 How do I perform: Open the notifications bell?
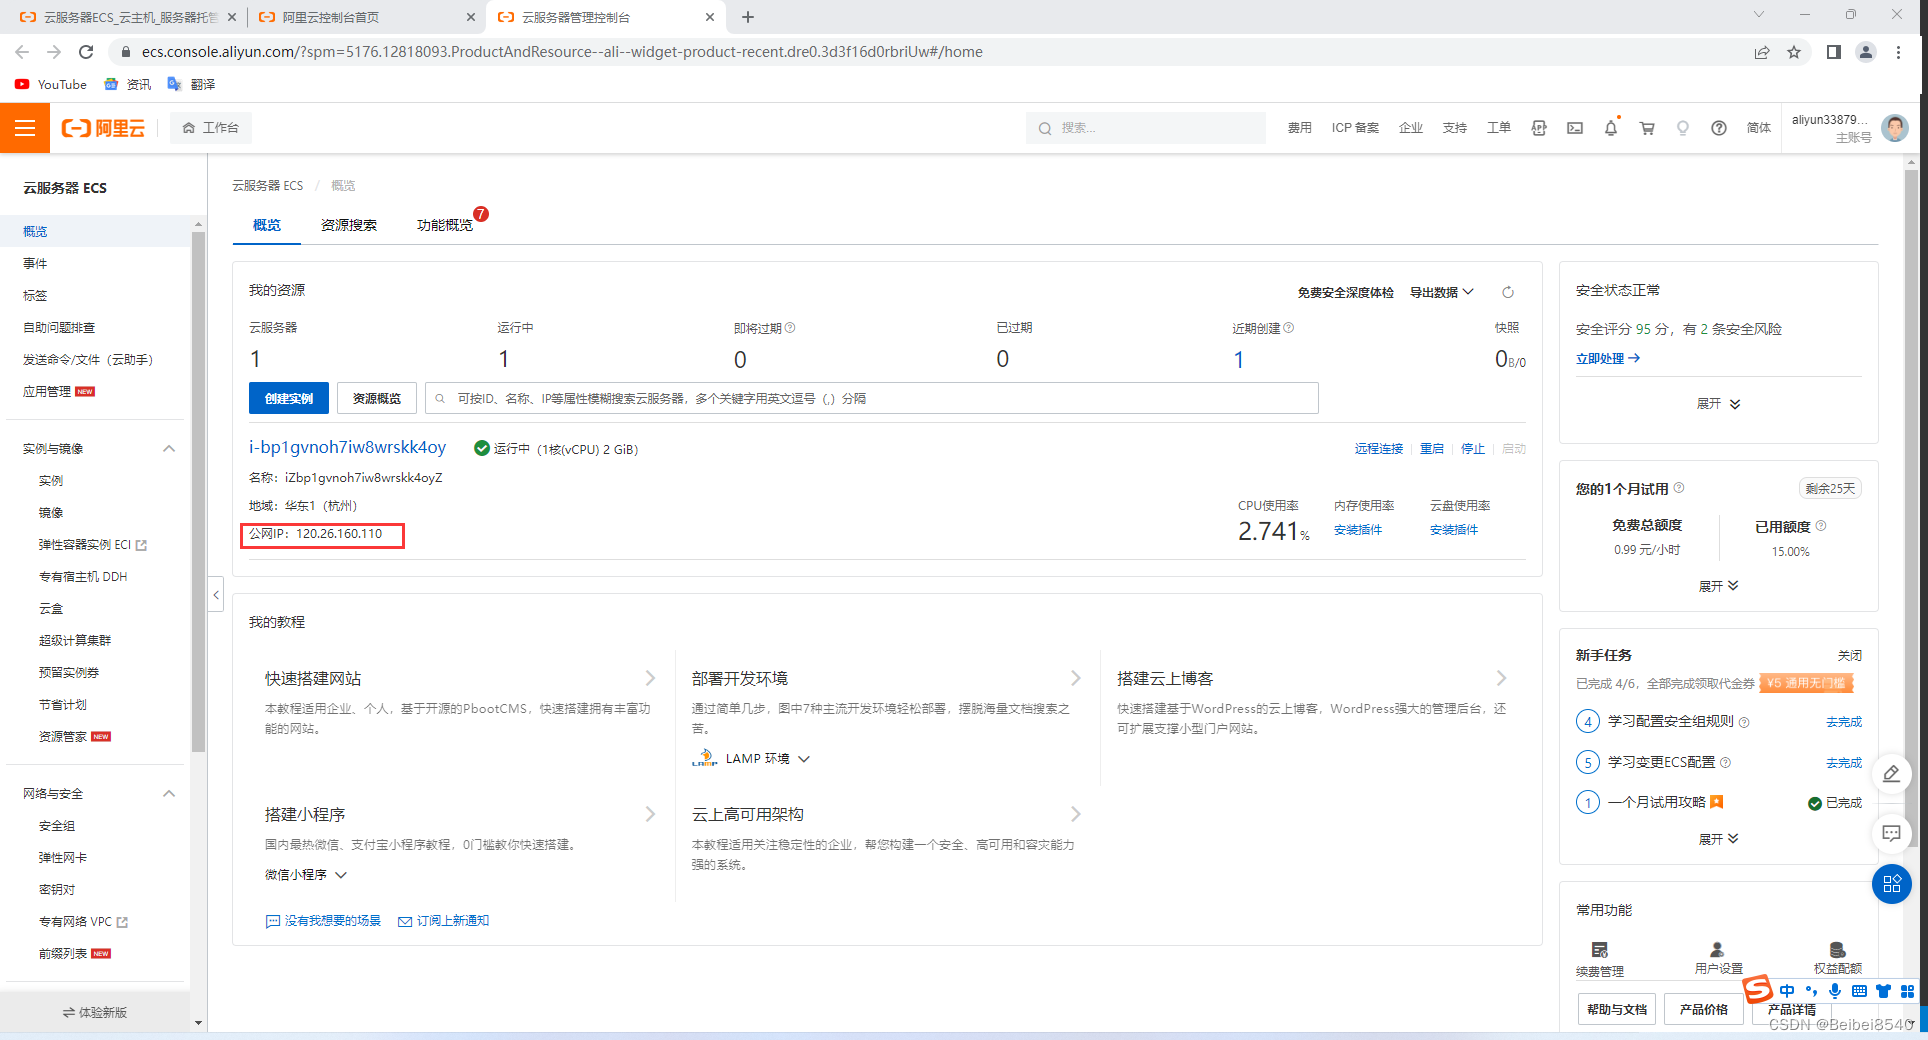[1611, 128]
